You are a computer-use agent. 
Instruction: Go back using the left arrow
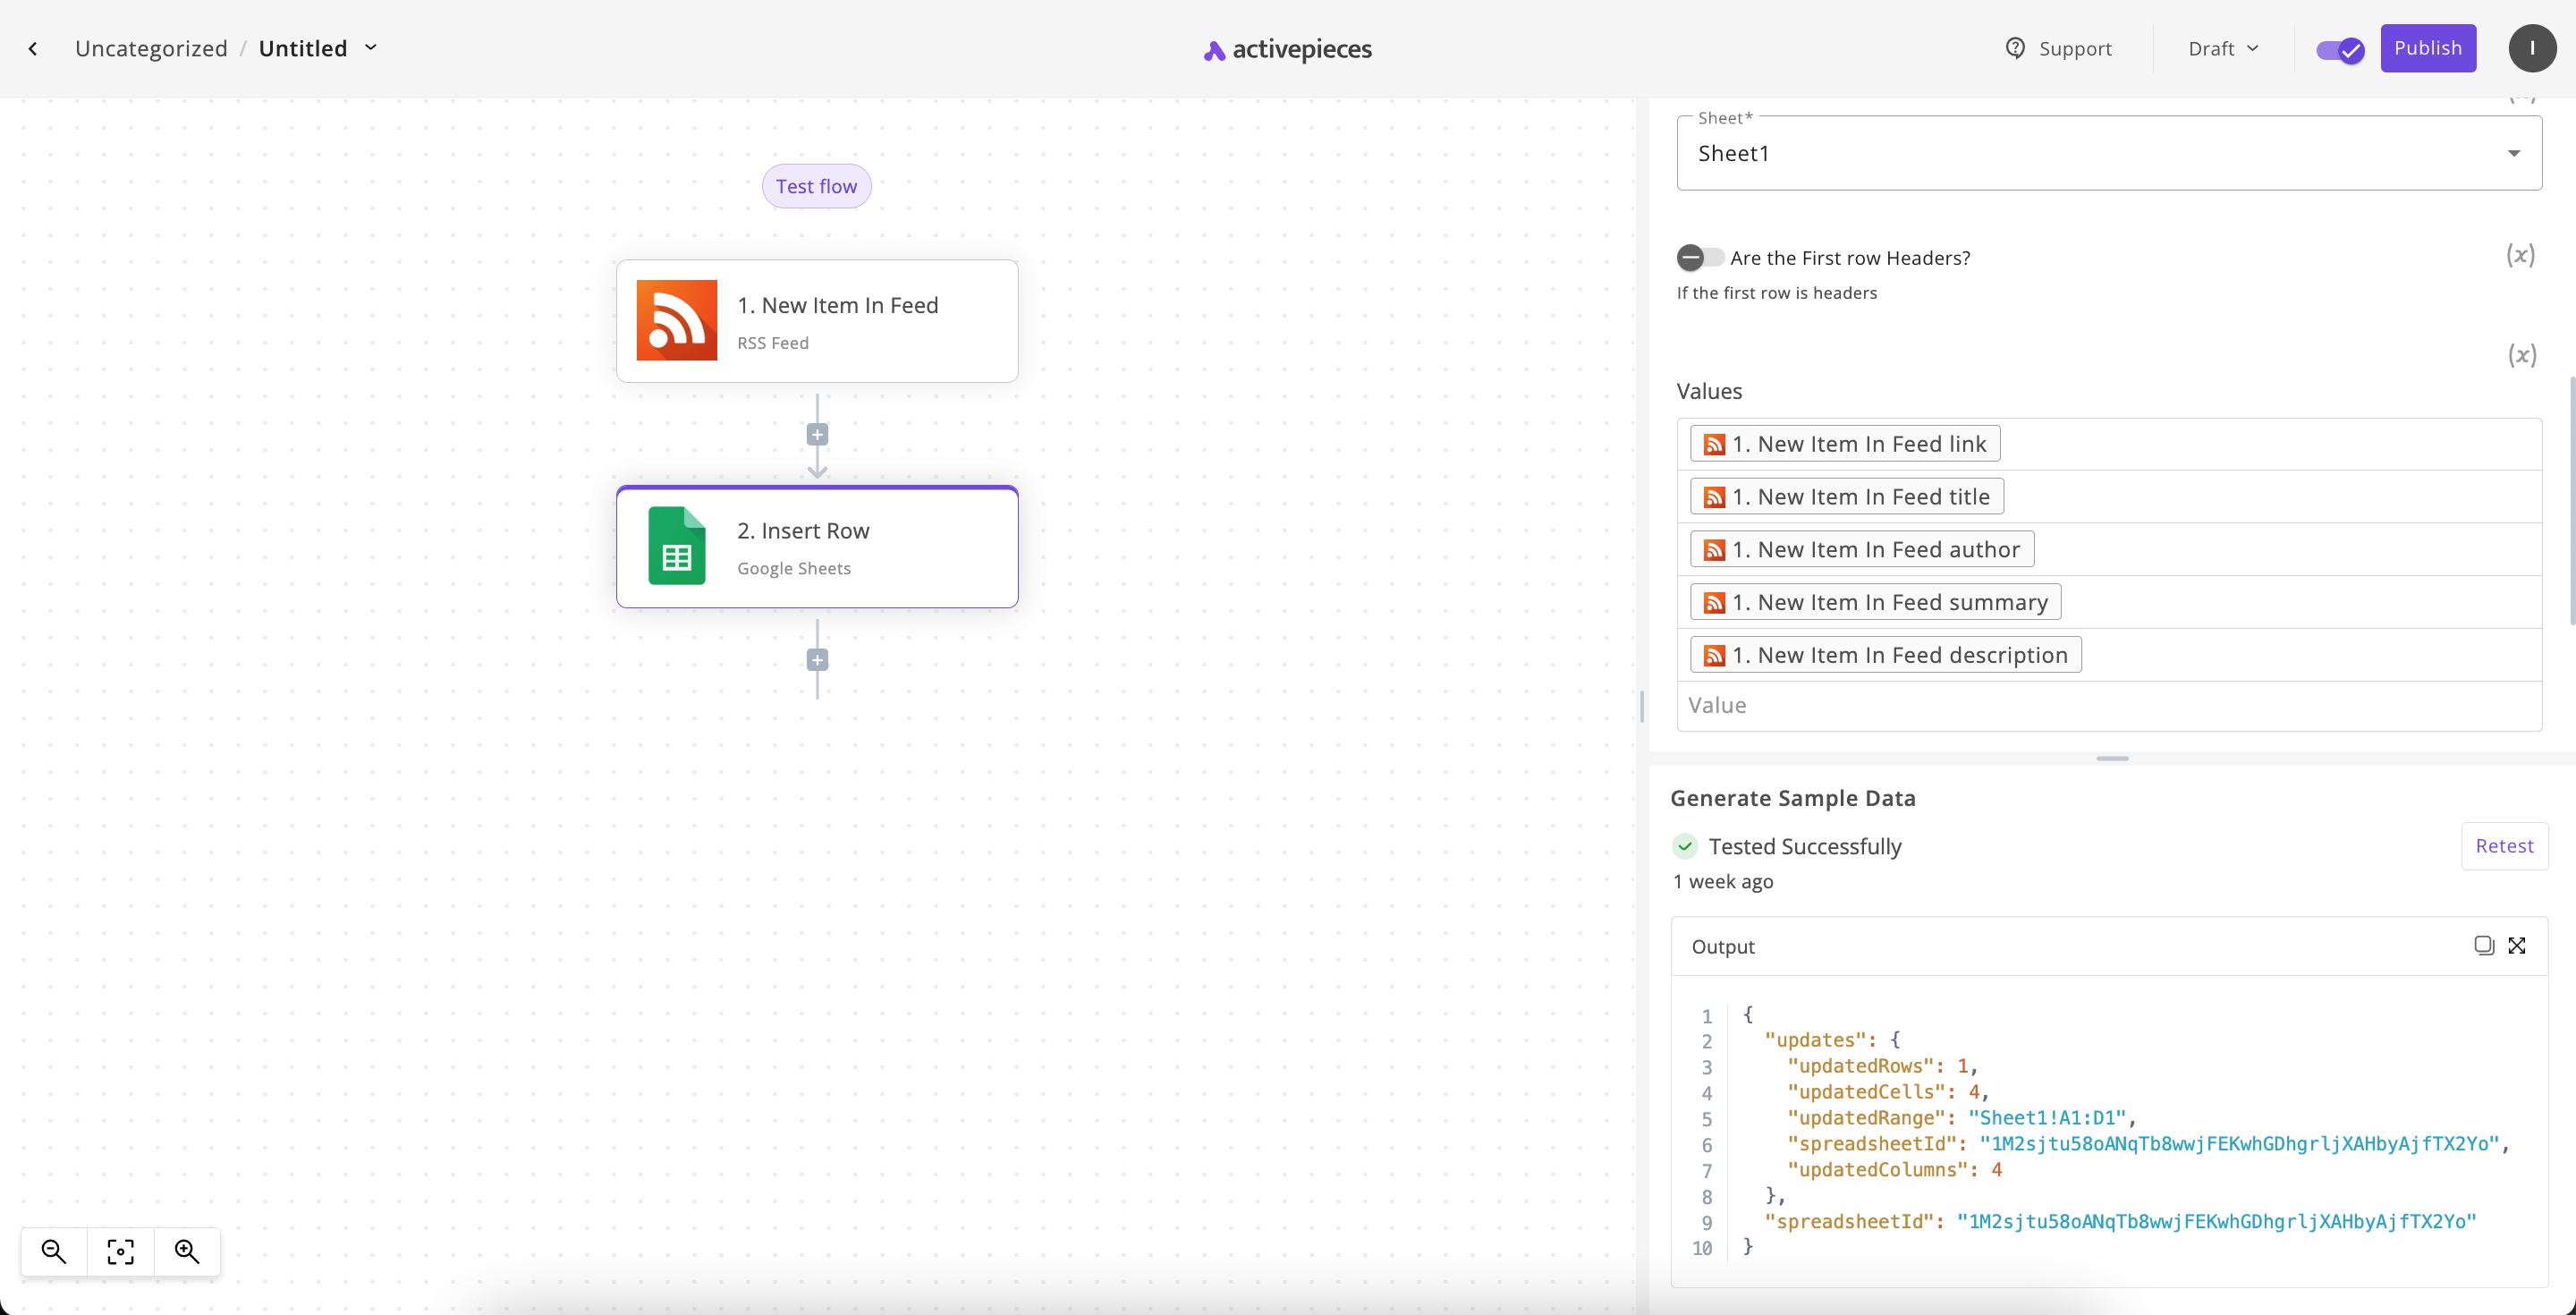point(33,48)
